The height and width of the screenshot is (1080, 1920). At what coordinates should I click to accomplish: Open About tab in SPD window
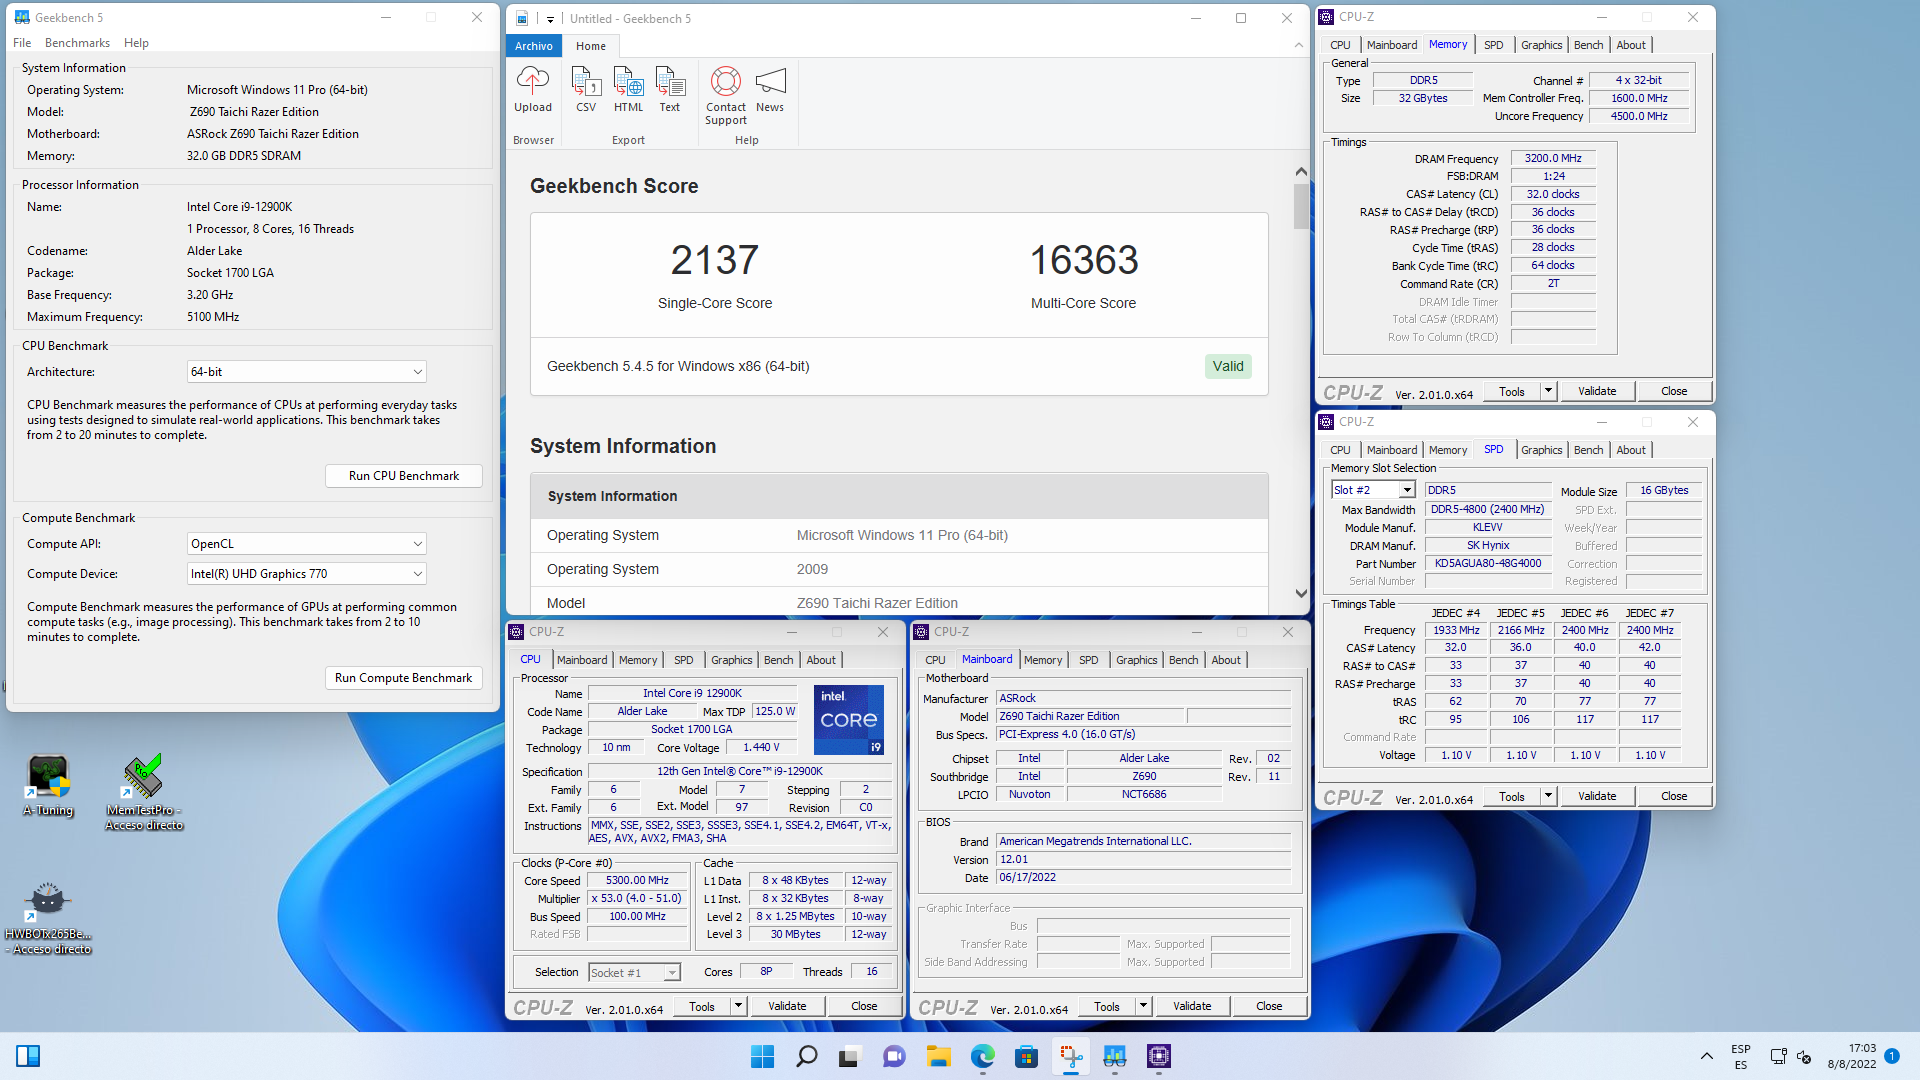pyautogui.click(x=1631, y=450)
